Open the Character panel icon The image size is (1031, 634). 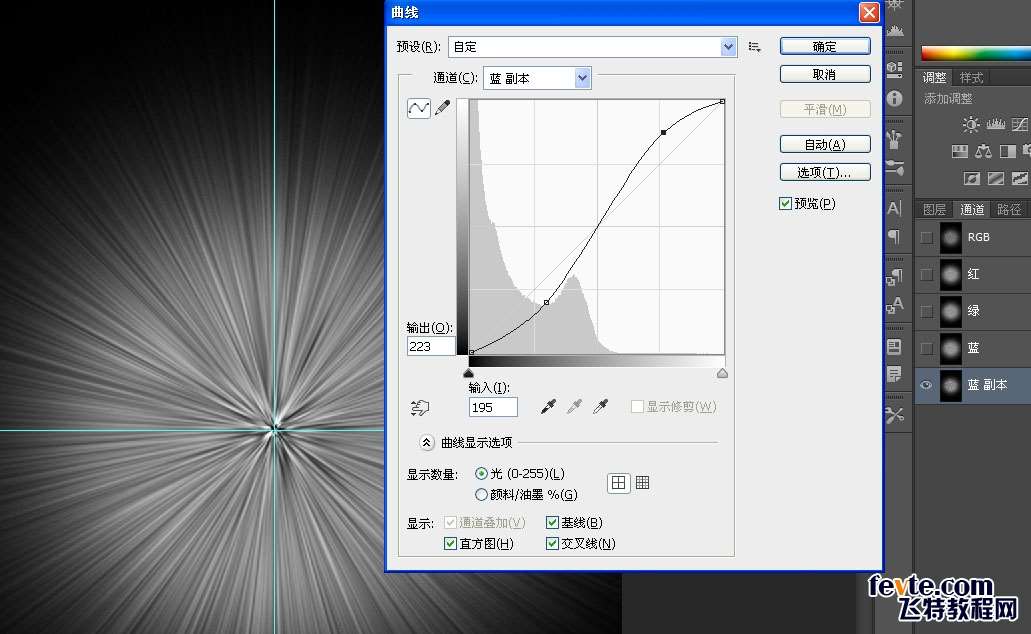point(895,208)
